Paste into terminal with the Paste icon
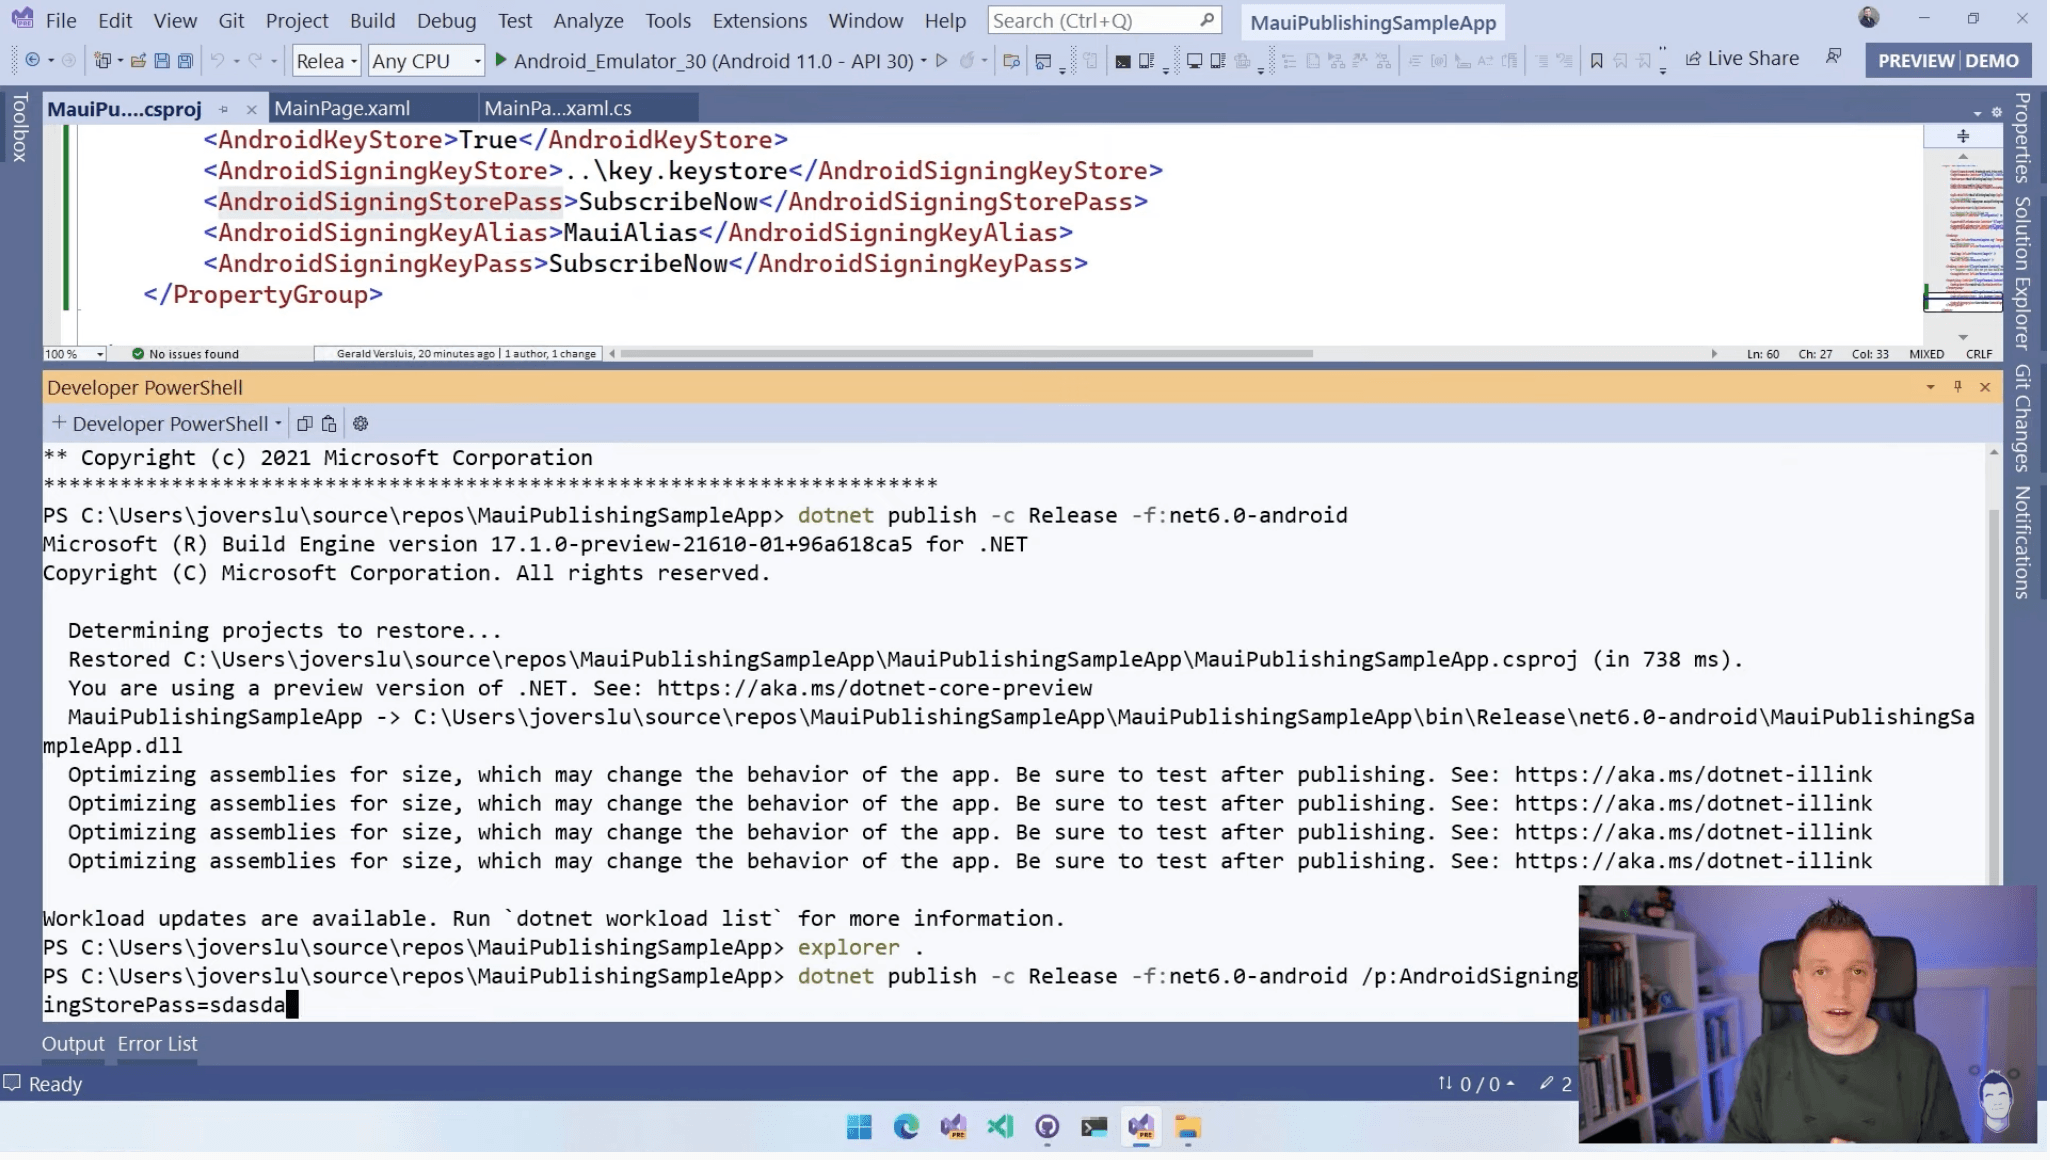2050x1160 pixels. pos(329,424)
